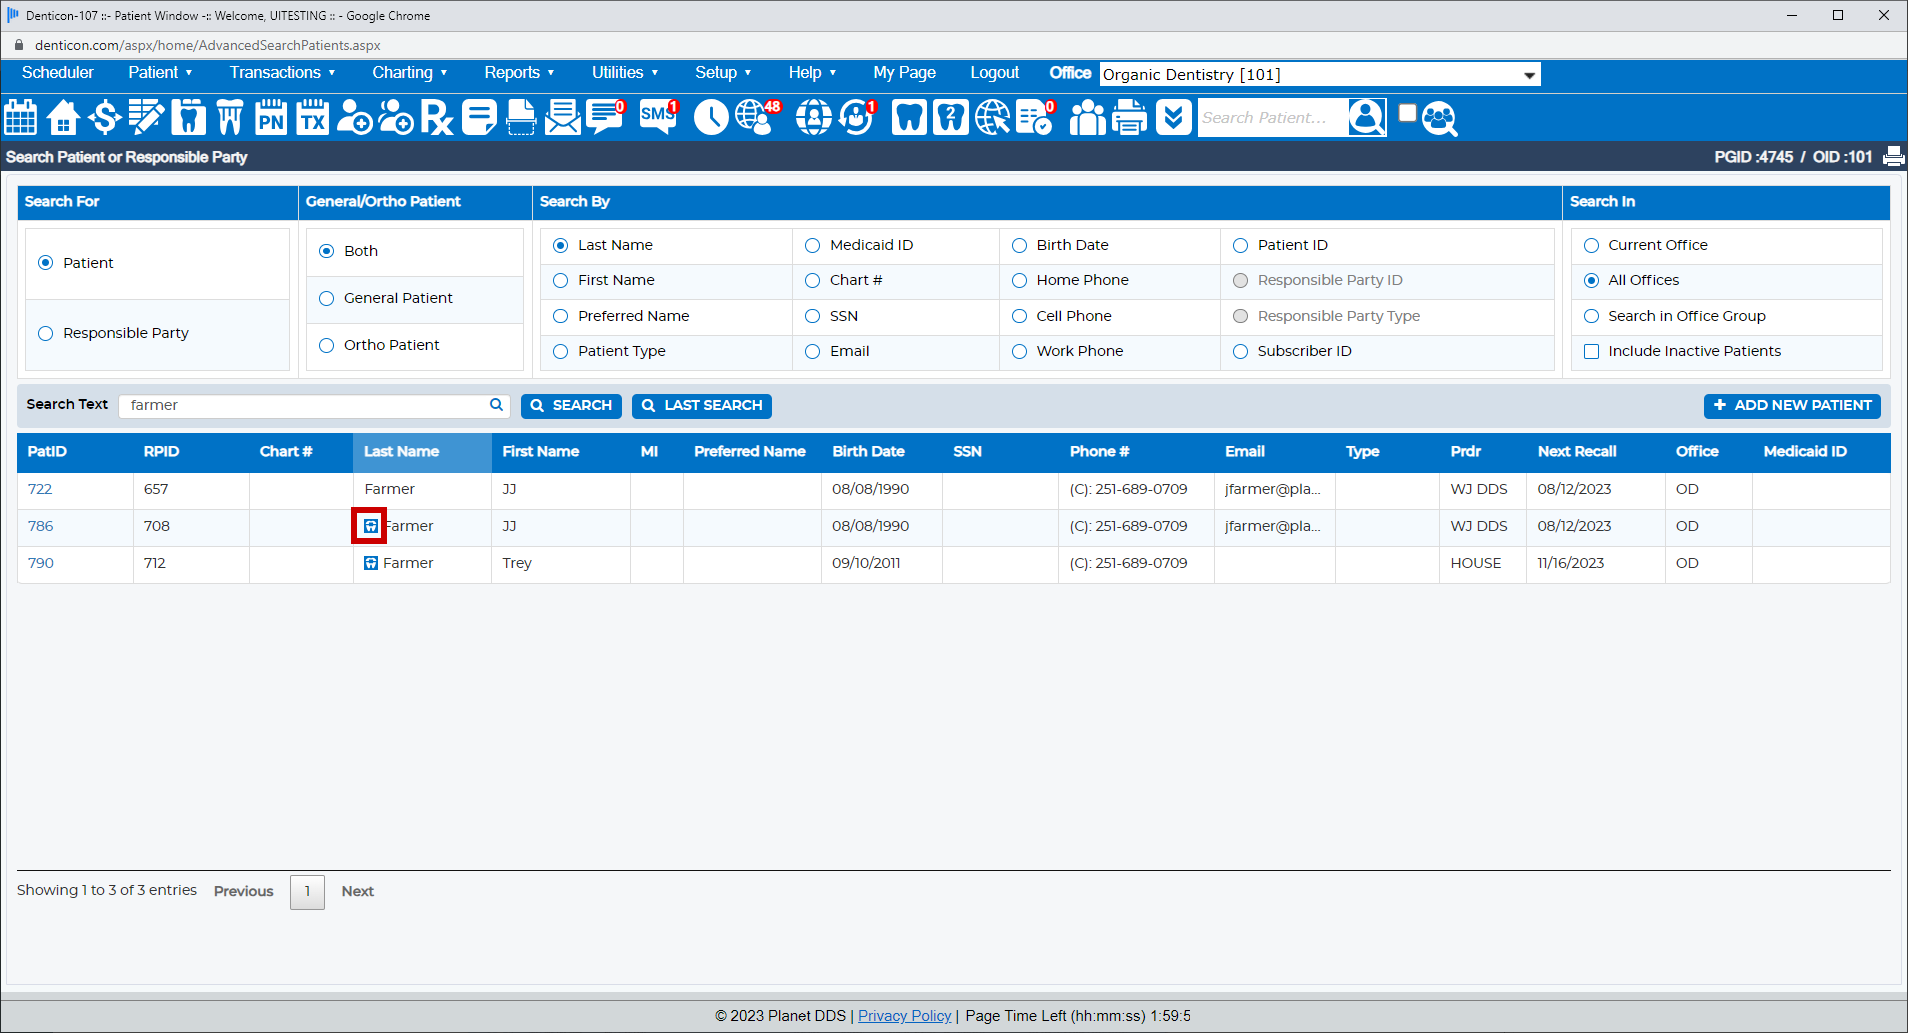Open patient ID 722 link

coord(40,489)
